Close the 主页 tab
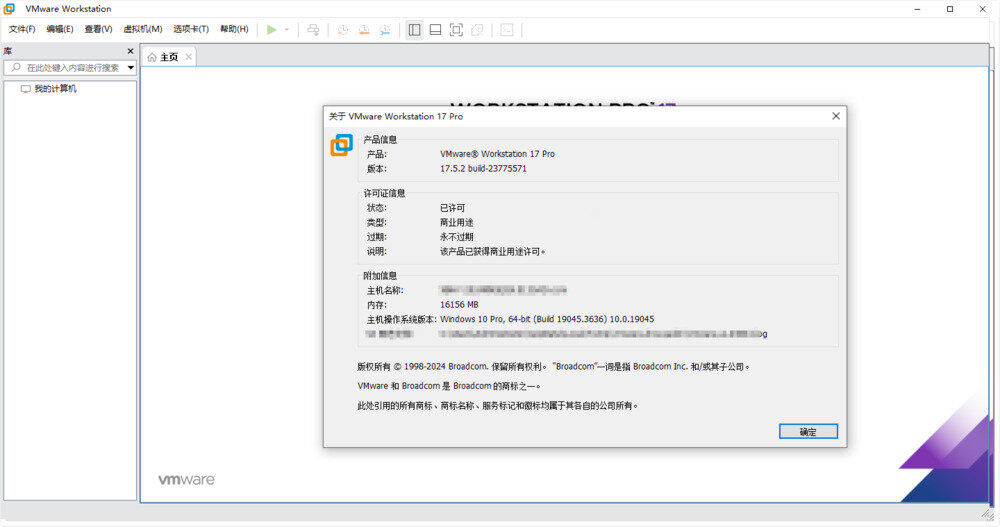 click(188, 57)
